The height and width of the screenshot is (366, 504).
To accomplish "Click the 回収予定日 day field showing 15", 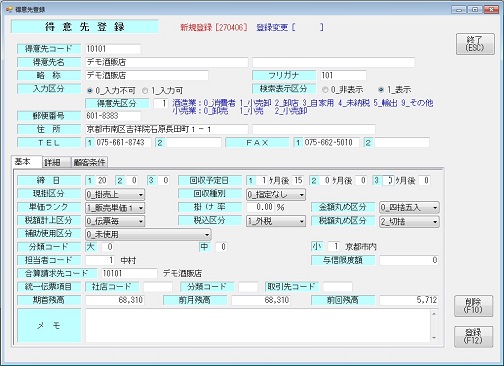I will tap(298, 181).
